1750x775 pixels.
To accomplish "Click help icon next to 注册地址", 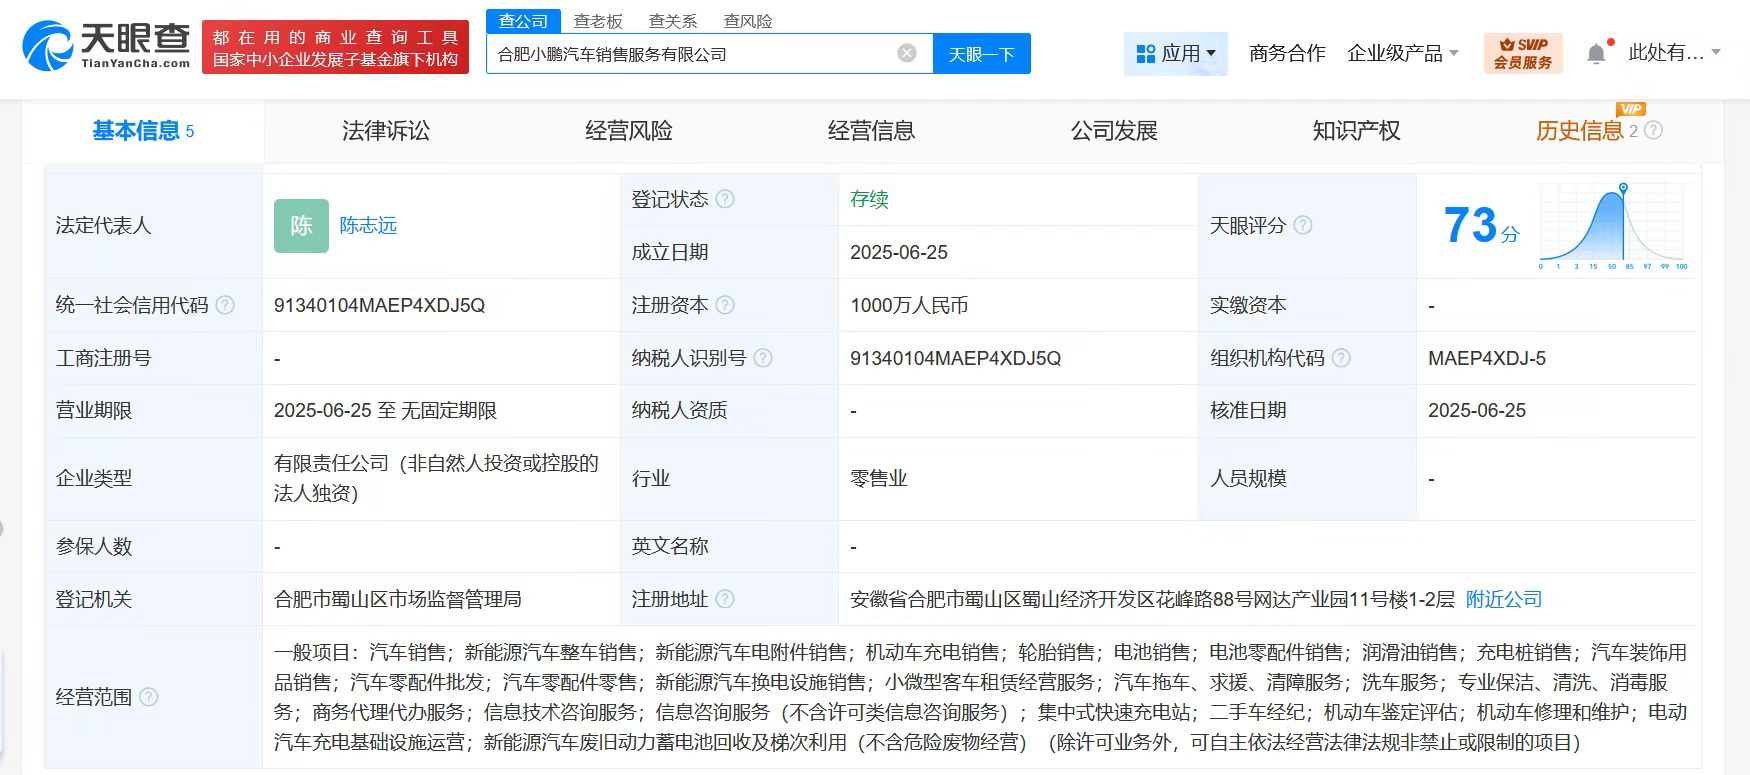I will click(x=725, y=599).
